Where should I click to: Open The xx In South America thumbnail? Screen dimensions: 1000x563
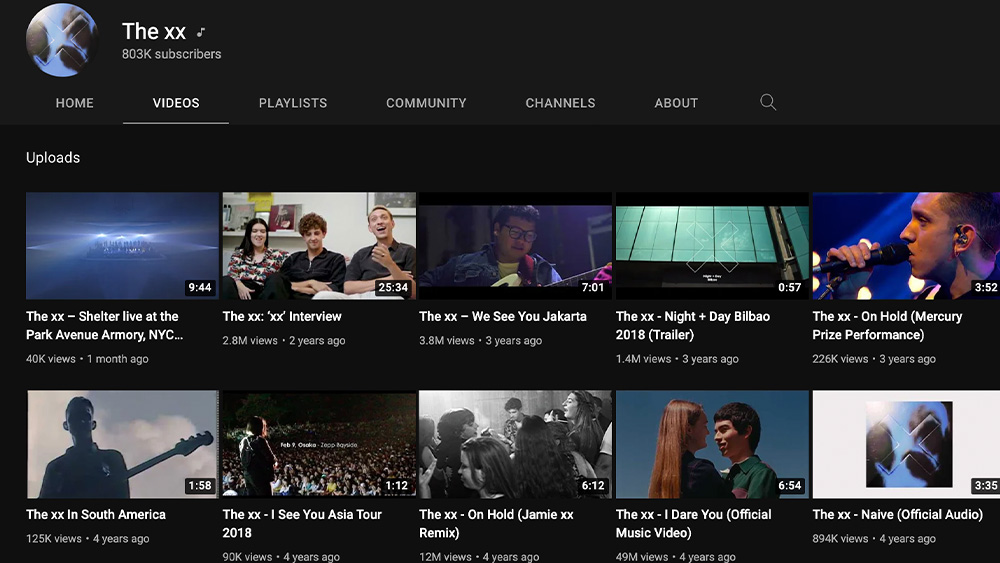click(x=122, y=444)
